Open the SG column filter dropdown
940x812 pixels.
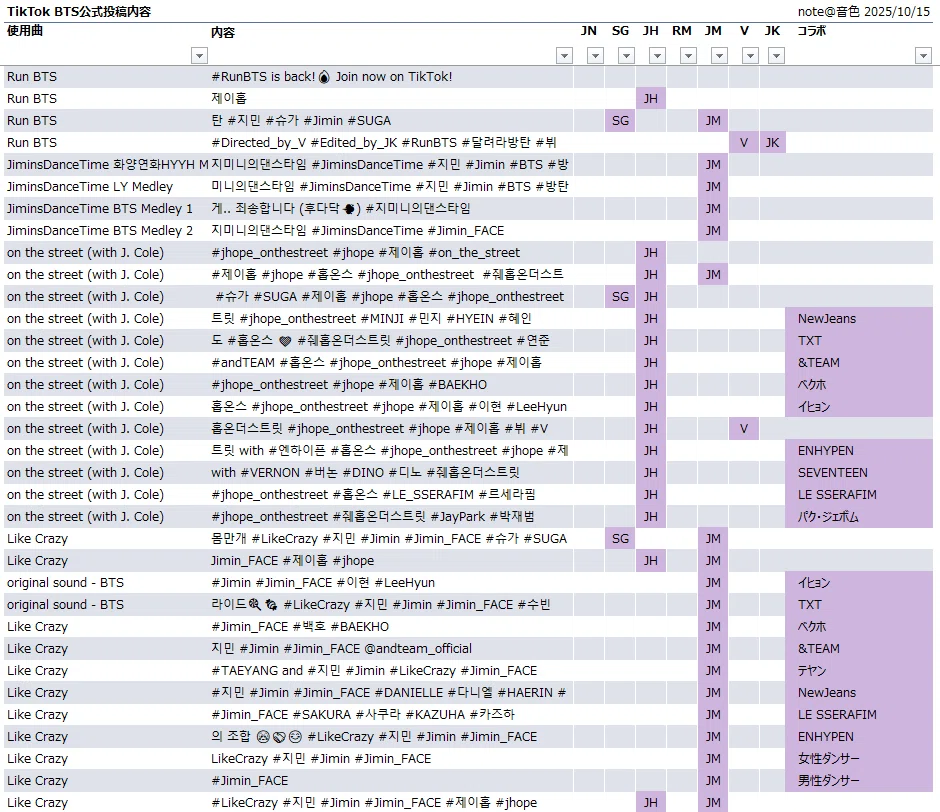[x=626, y=56]
